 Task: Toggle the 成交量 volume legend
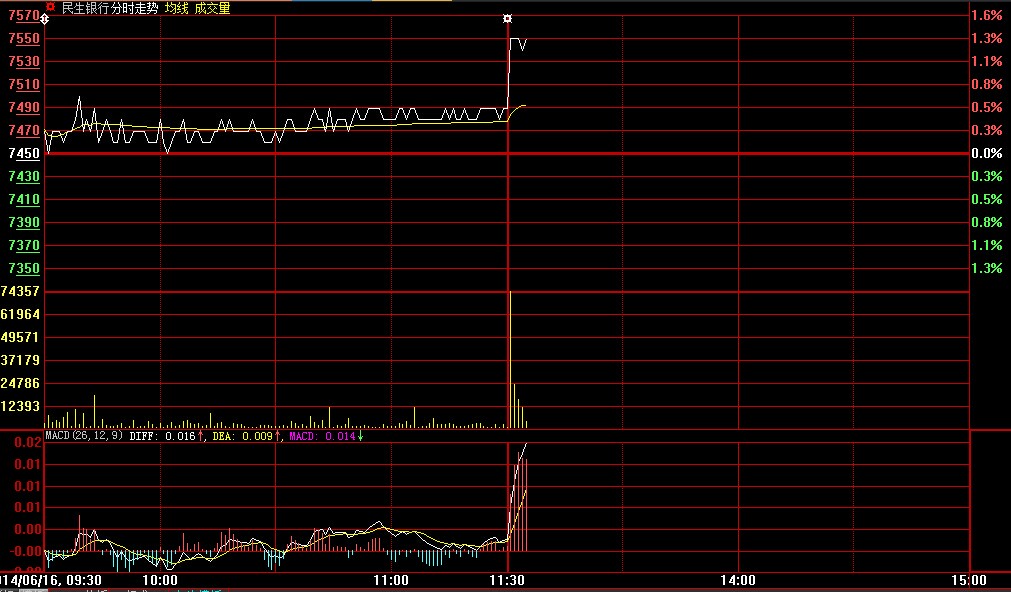click(212, 8)
